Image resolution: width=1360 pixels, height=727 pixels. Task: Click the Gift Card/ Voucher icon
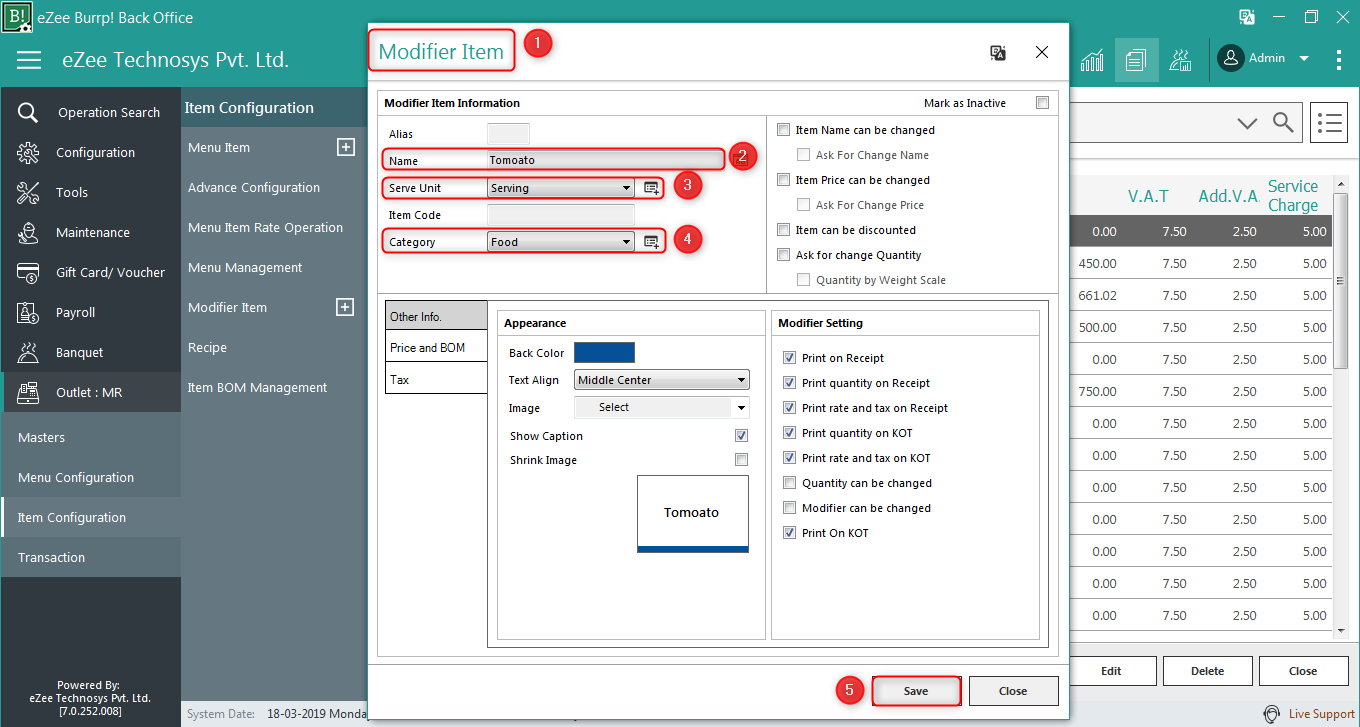28,272
